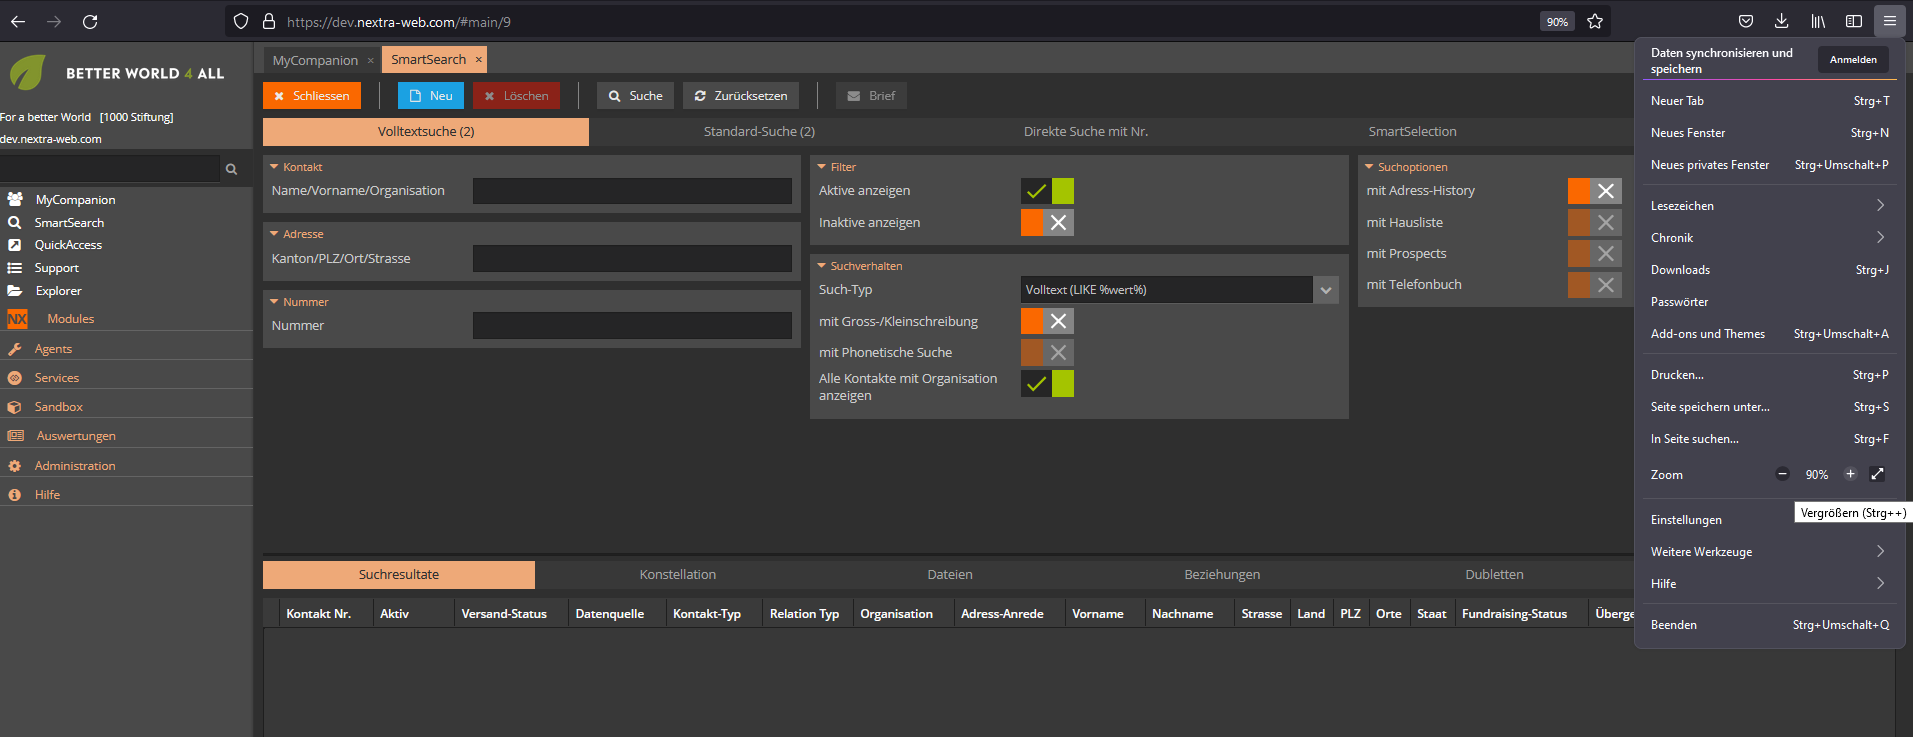Viewport: 1913px width, 737px height.
Task: Toggle mit Telefonbuch switch
Action: click(1595, 284)
